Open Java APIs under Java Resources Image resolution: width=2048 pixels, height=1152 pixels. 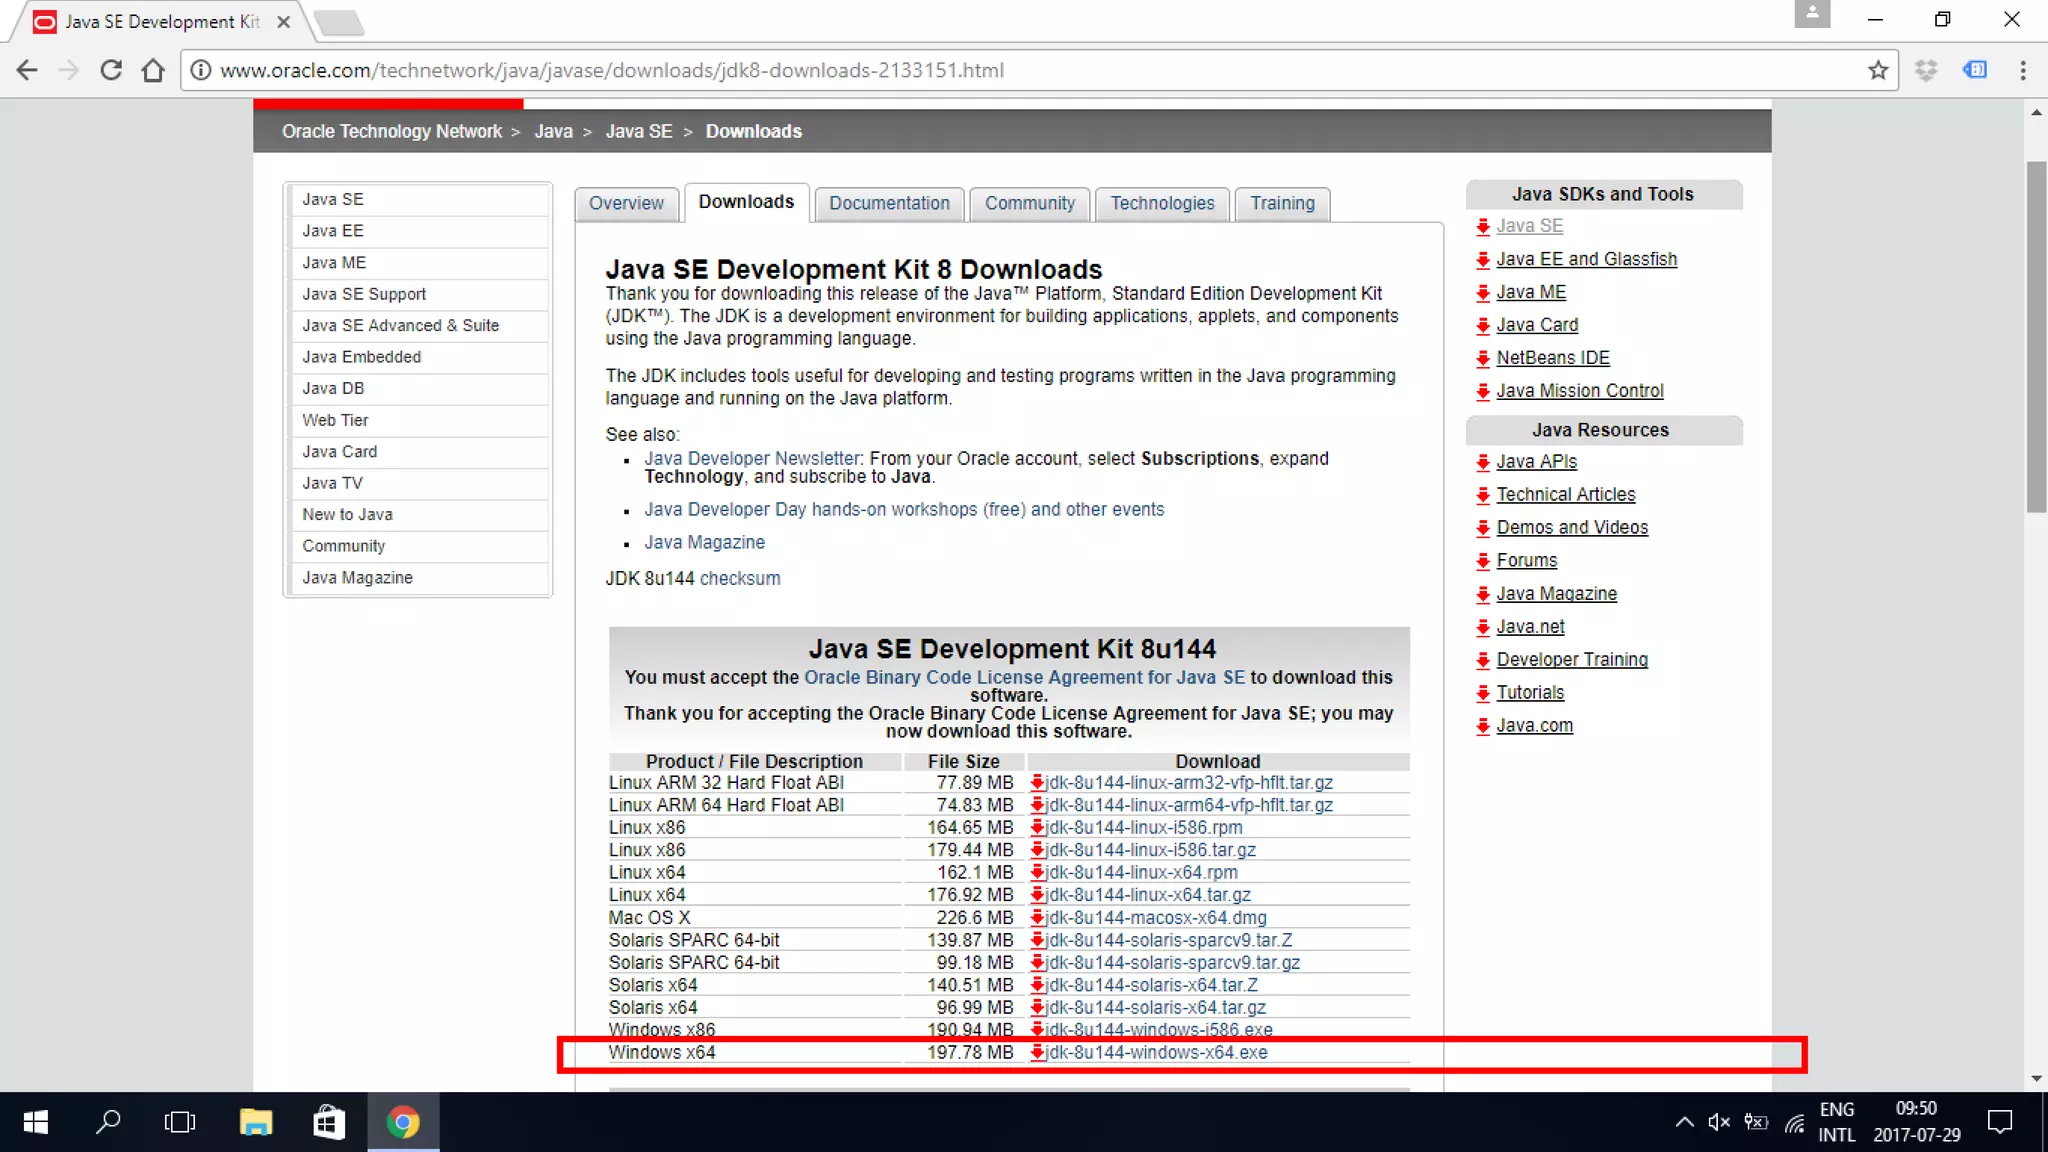(x=1536, y=462)
